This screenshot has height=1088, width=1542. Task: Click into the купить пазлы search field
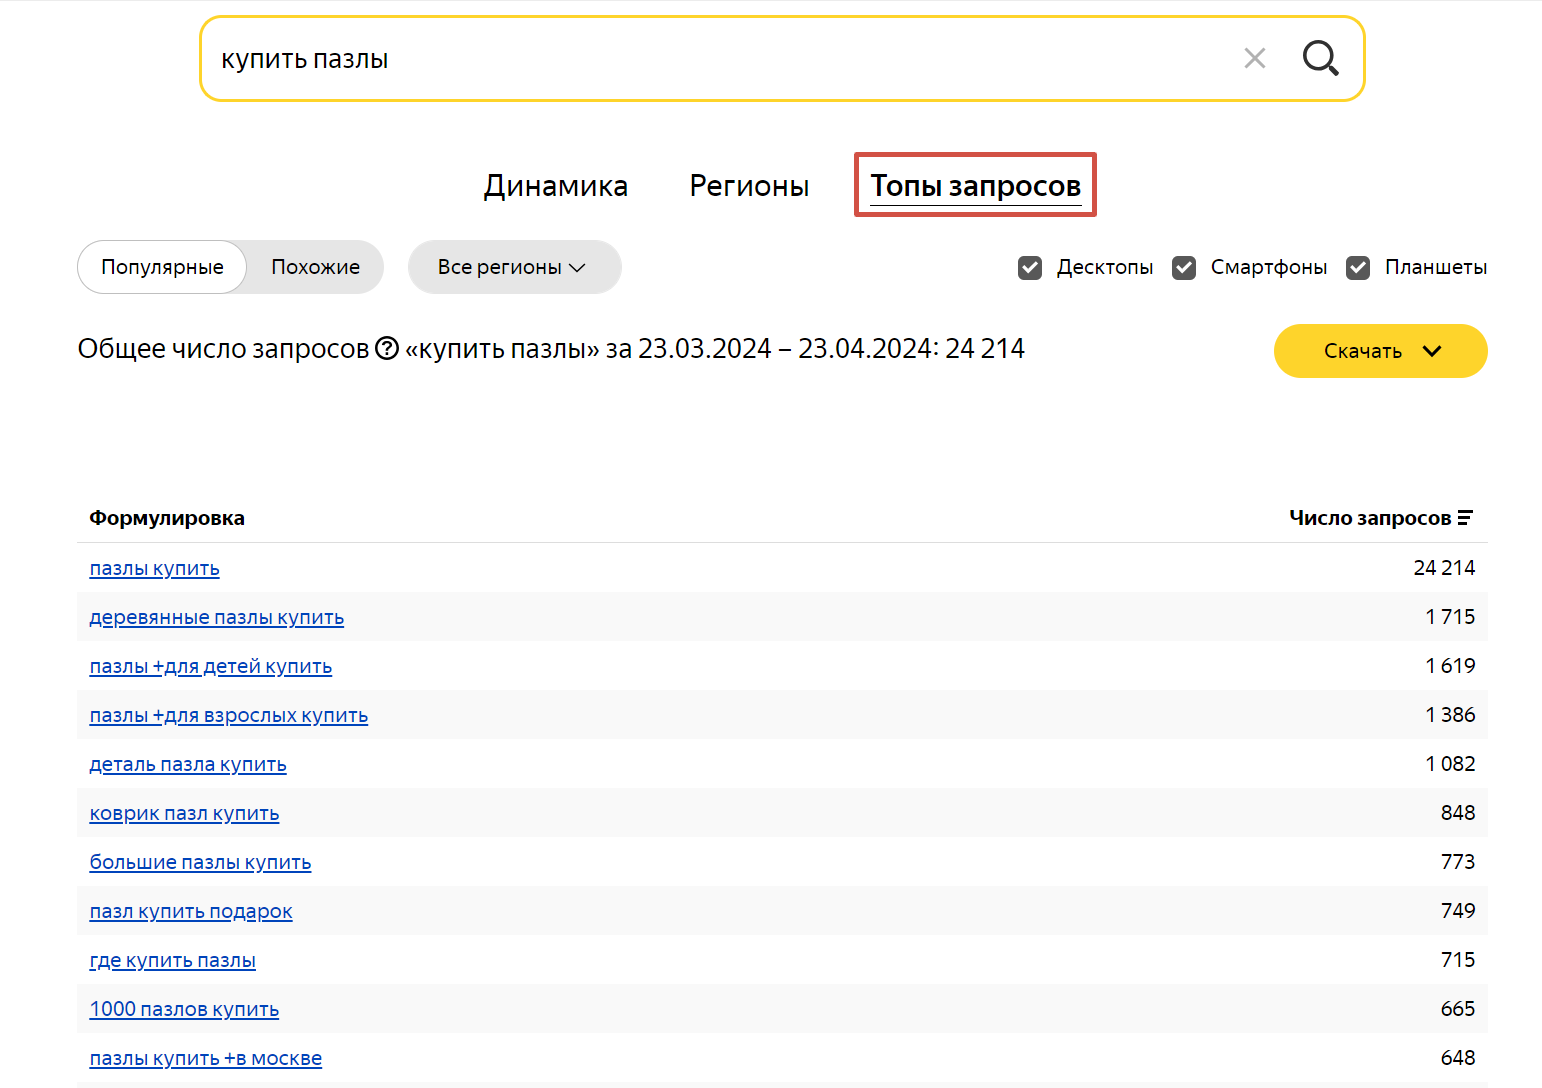[700, 59]
